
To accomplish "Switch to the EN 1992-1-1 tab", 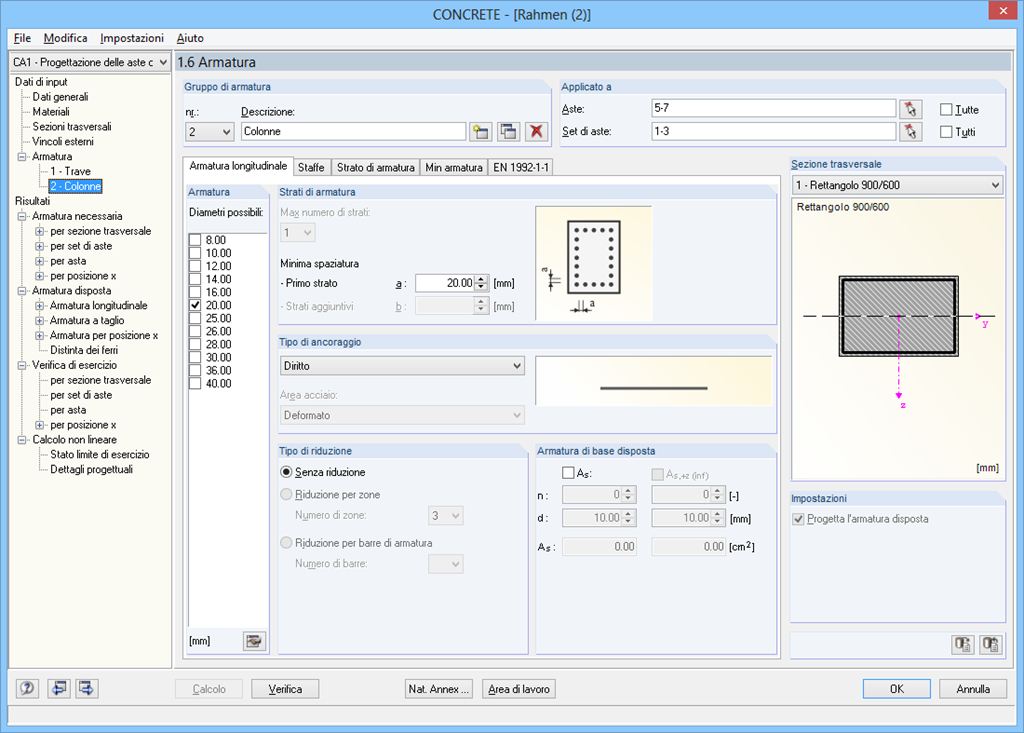I will pos(520,167).
